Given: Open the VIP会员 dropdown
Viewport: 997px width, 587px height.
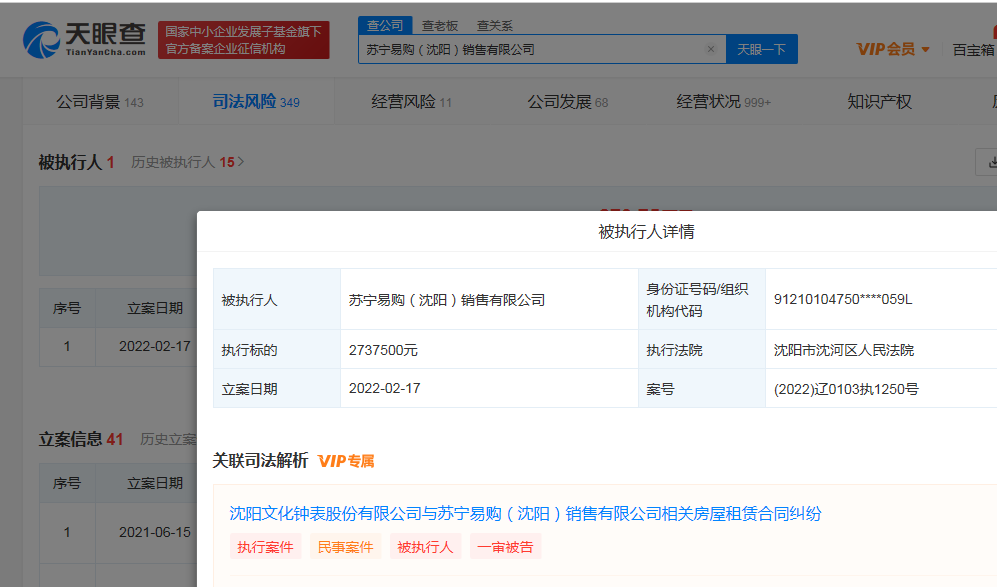Looking at the screenshot, I should click(x=893, y=49).
